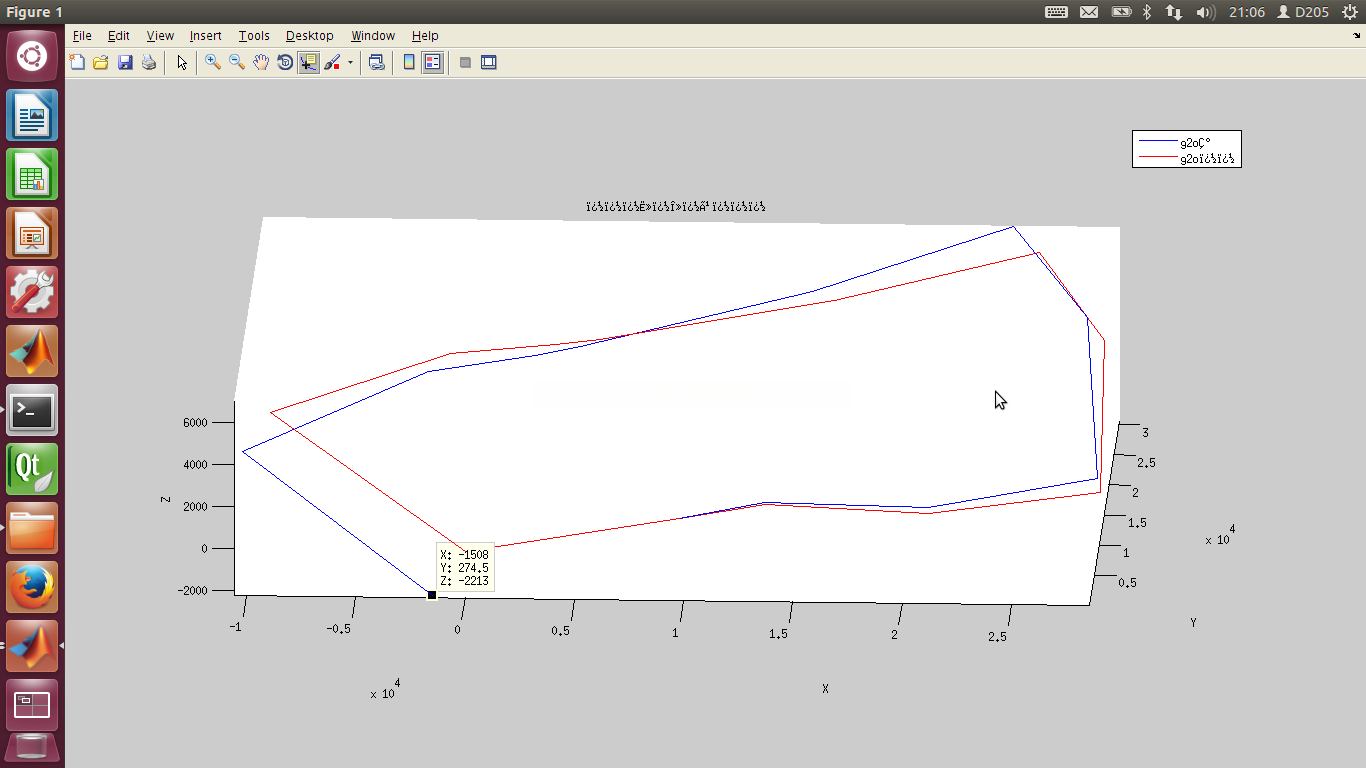Open the system gear session menu
Viewport: 1366px width, 768px height.
[1350, 12]
